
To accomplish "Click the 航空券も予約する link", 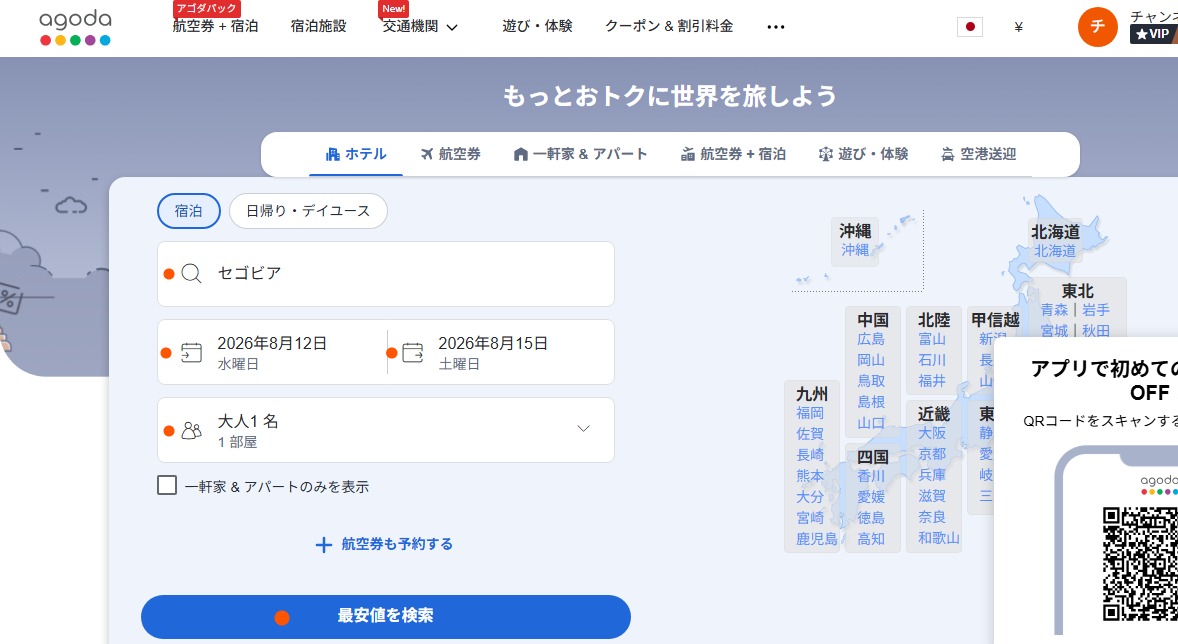I will (x=397, y=544).
